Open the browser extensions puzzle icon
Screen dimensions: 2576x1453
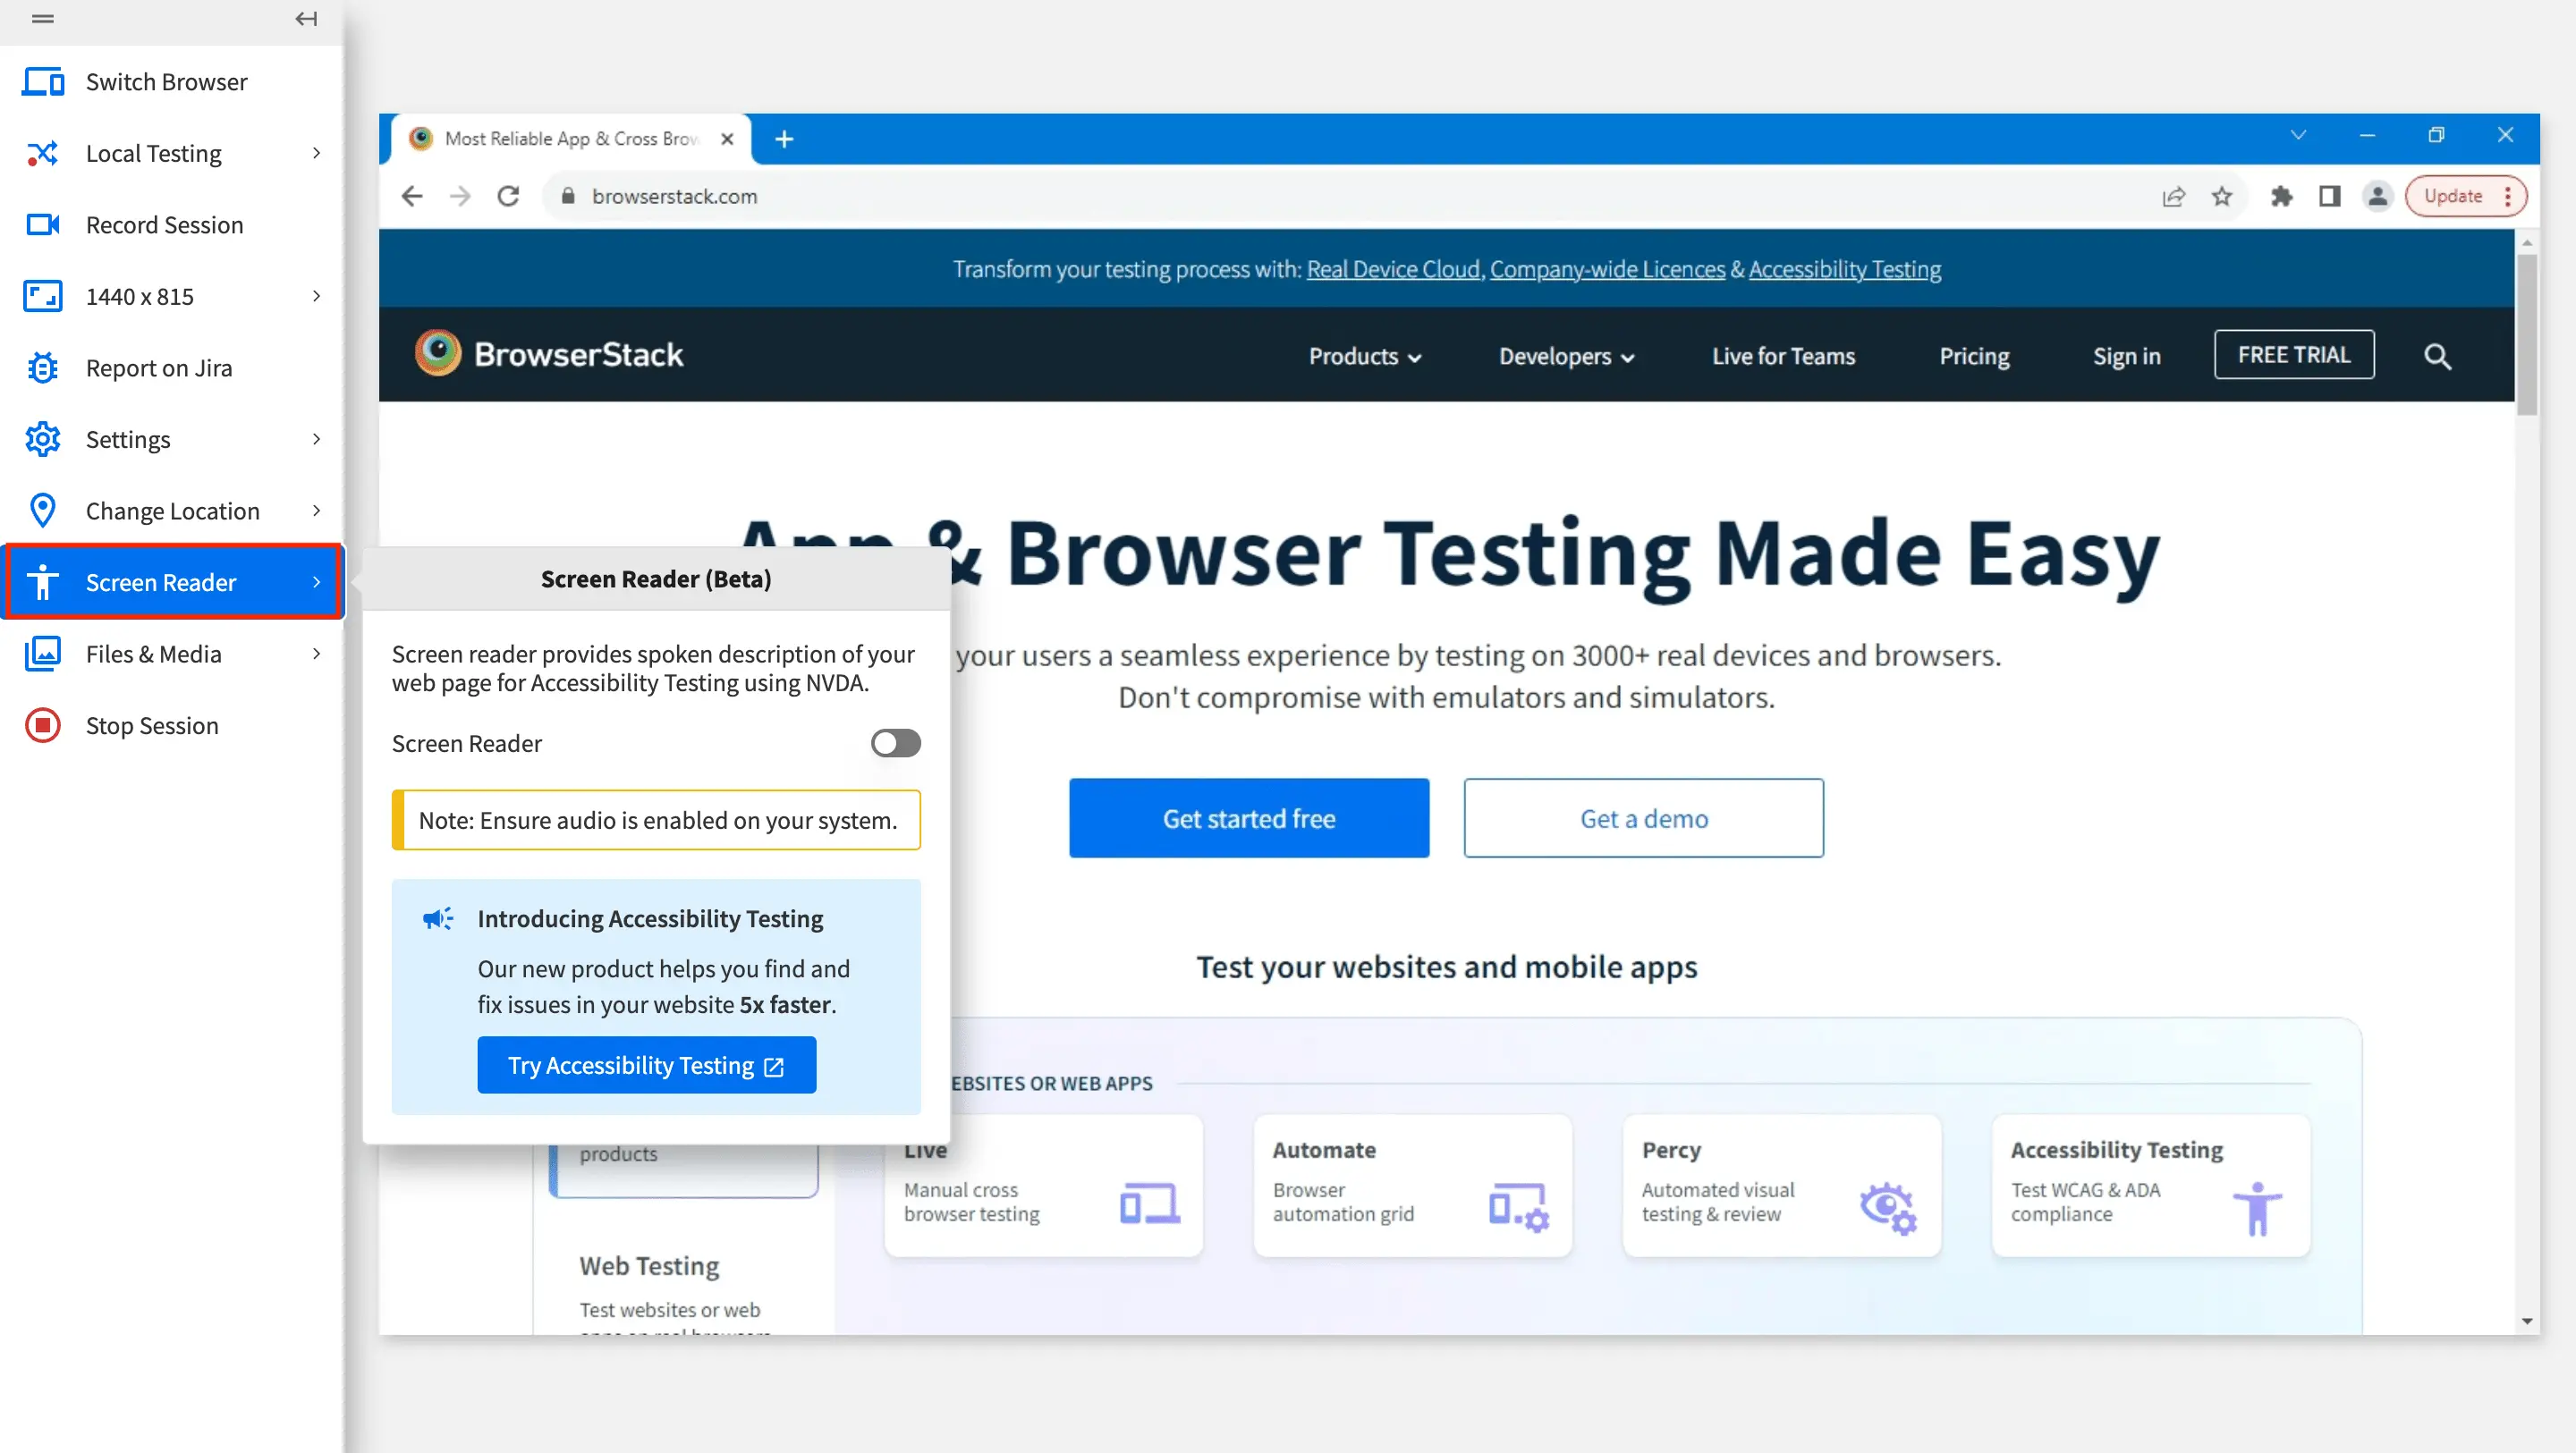coord(2281,197)
